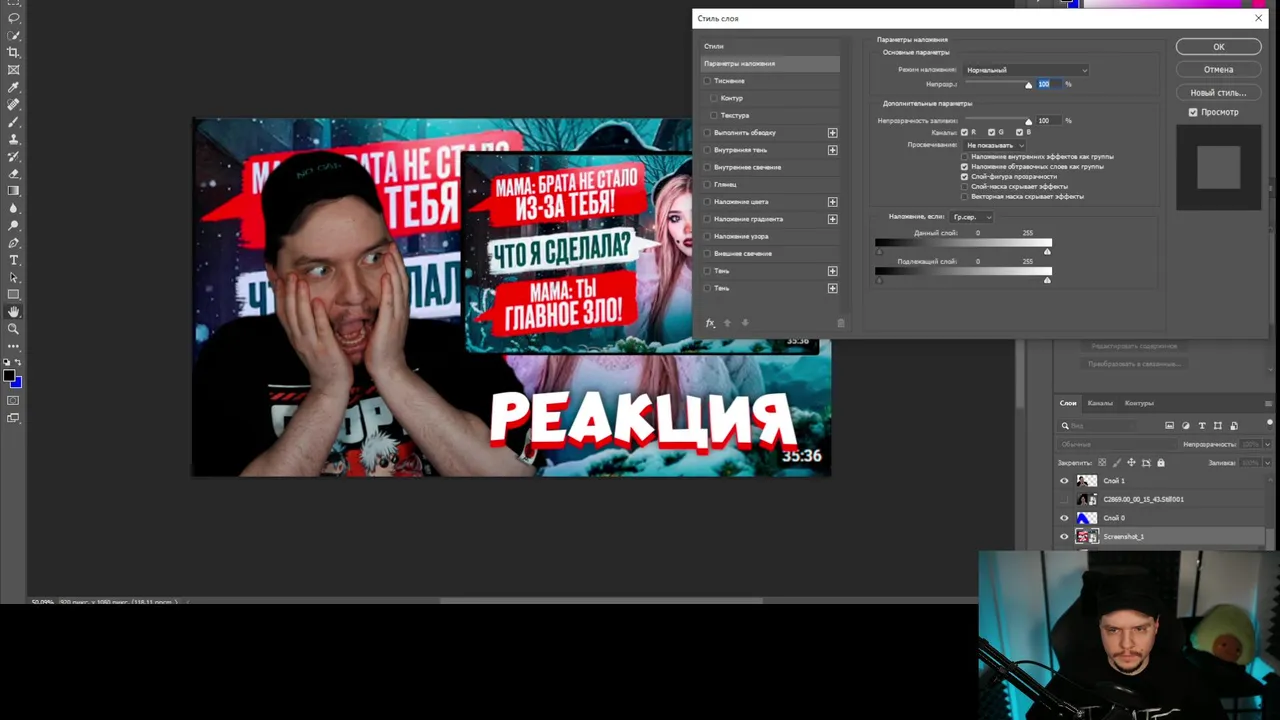Open Просвечивание knockout dropdown
The image size is (1280, 720).
pyautogui.click(x=994, y=145)
